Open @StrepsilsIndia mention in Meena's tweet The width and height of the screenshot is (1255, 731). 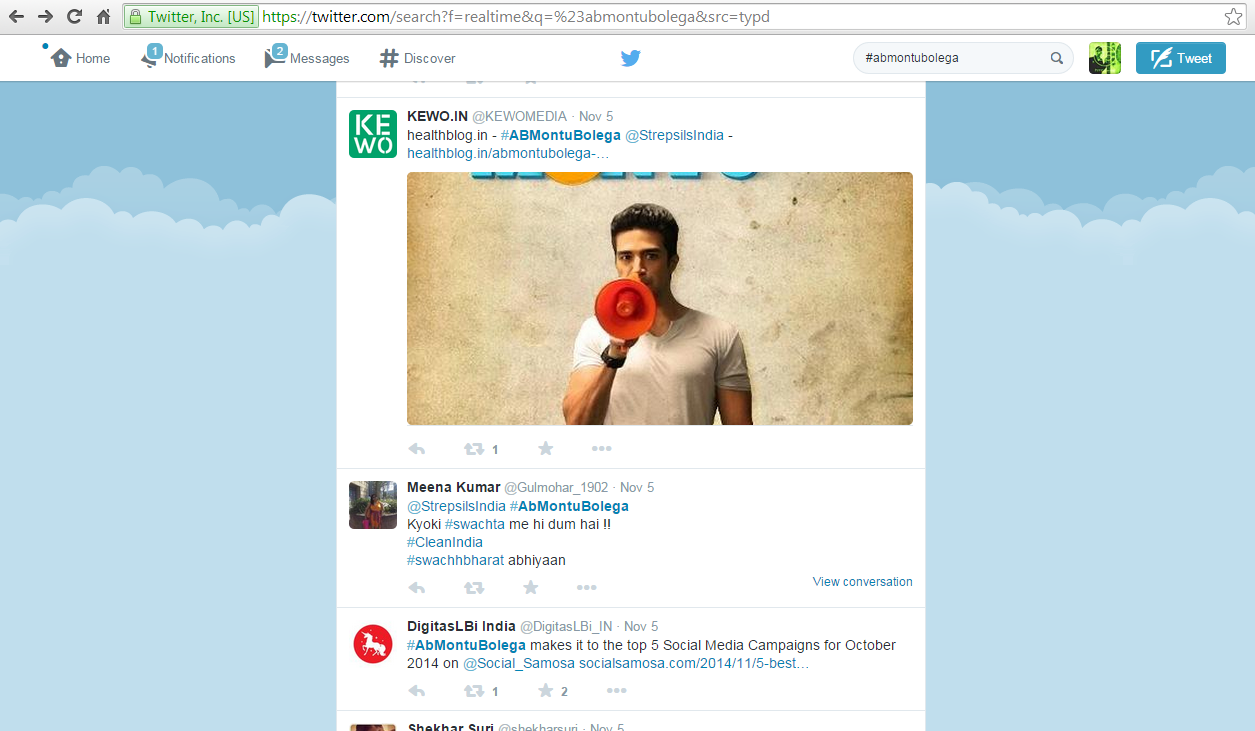coord(456,506)
